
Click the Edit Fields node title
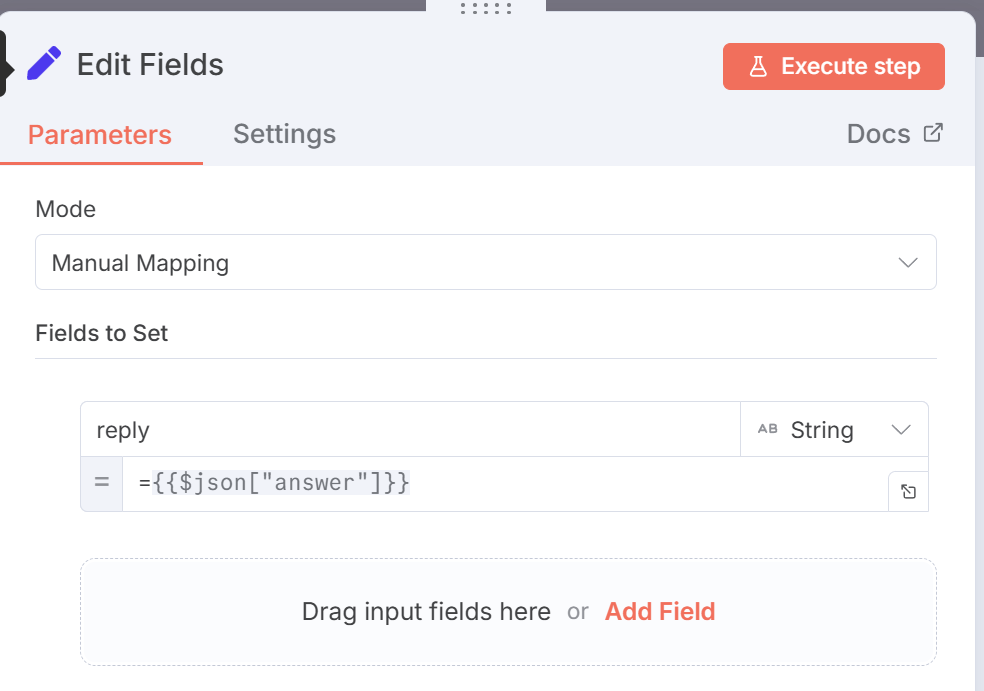click(150, 65)
